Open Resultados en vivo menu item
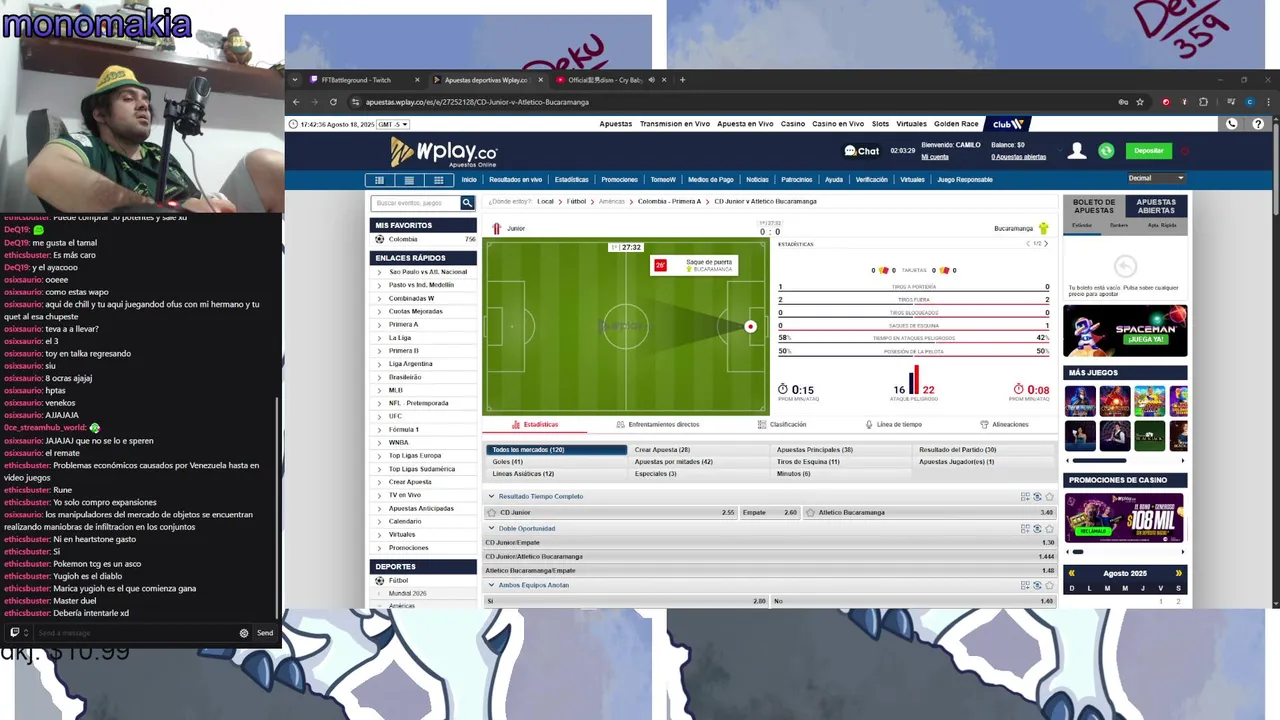1280x720 pixels. [x=515, y=180]
